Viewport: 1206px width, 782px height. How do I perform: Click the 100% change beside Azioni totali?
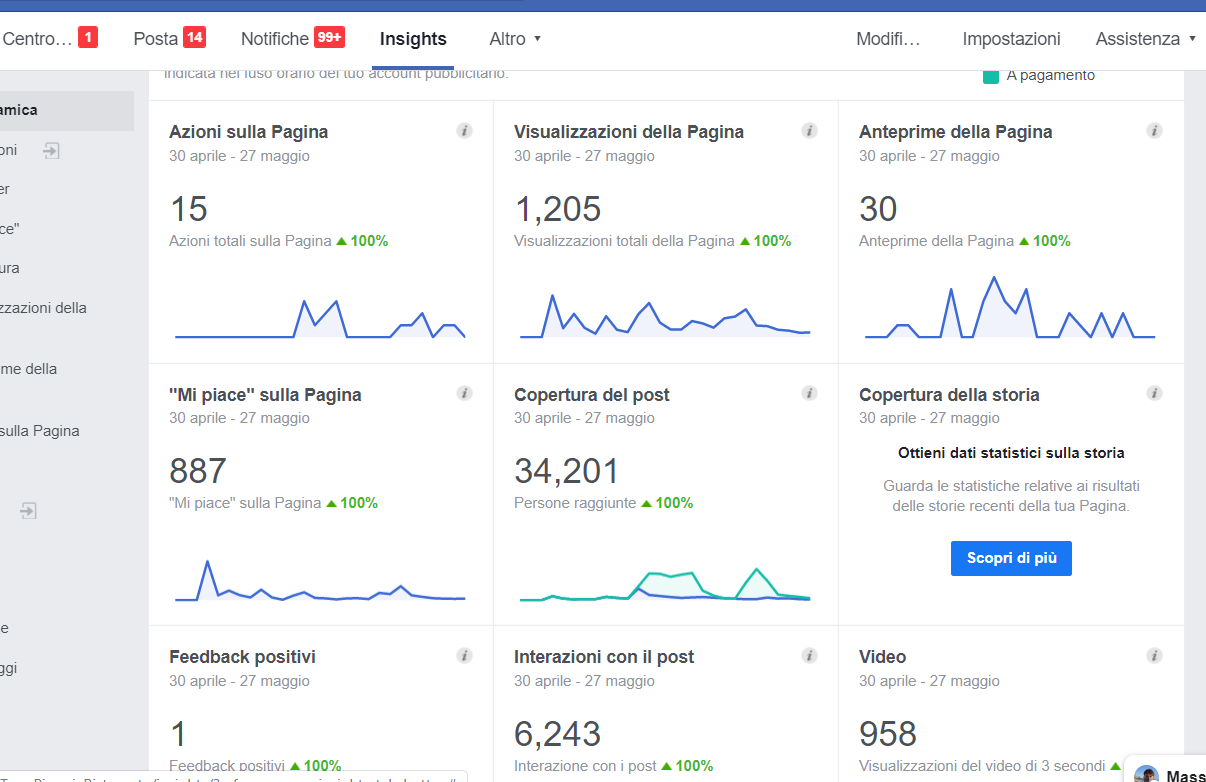pos(362,241)
